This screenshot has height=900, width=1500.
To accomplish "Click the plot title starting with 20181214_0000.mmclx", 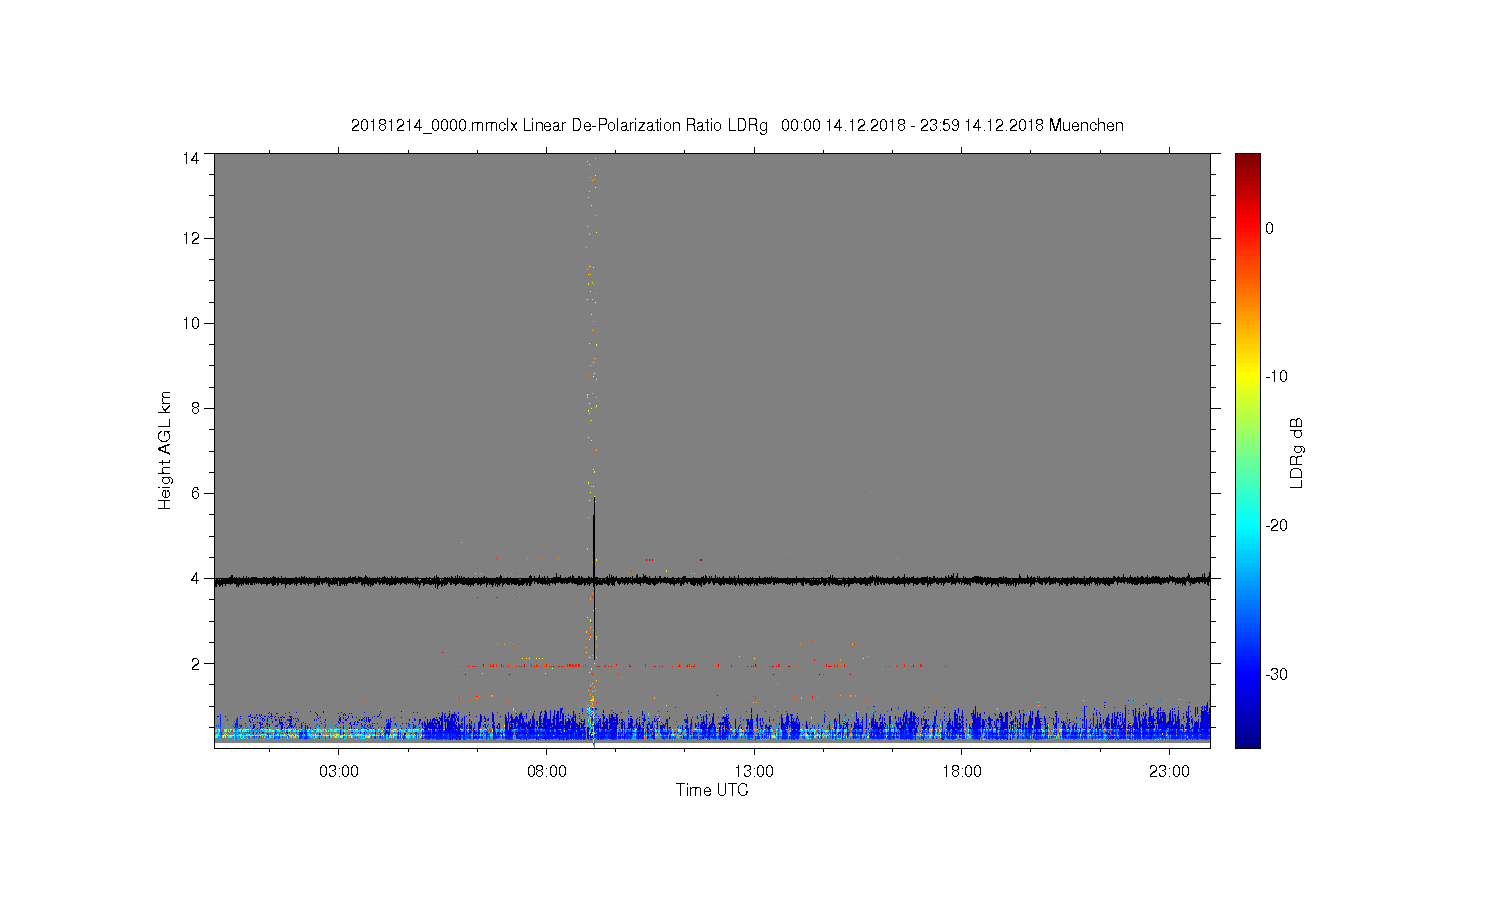I will [x=737, y=126].
